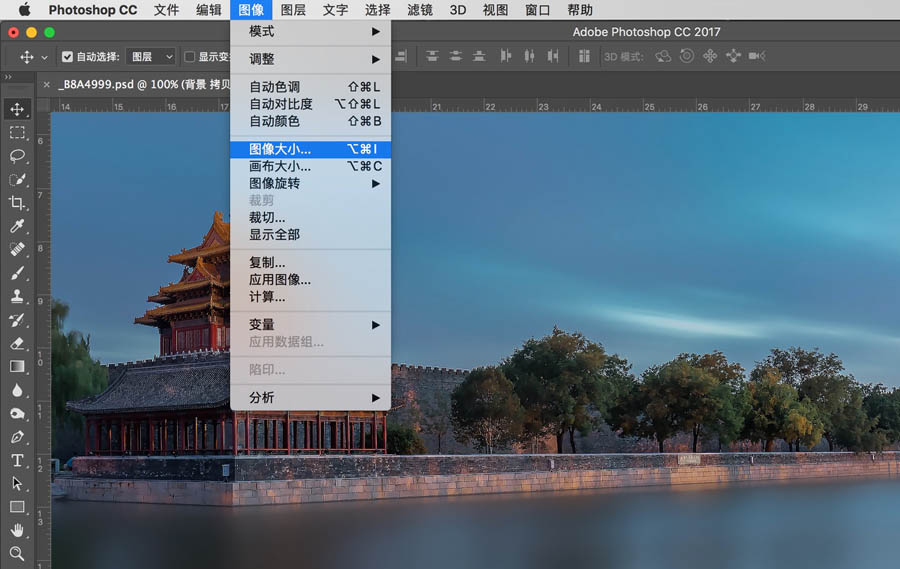This screenshot has height=569, width=900.
Task: Select the Zoom tool
Action: point(17,553)
